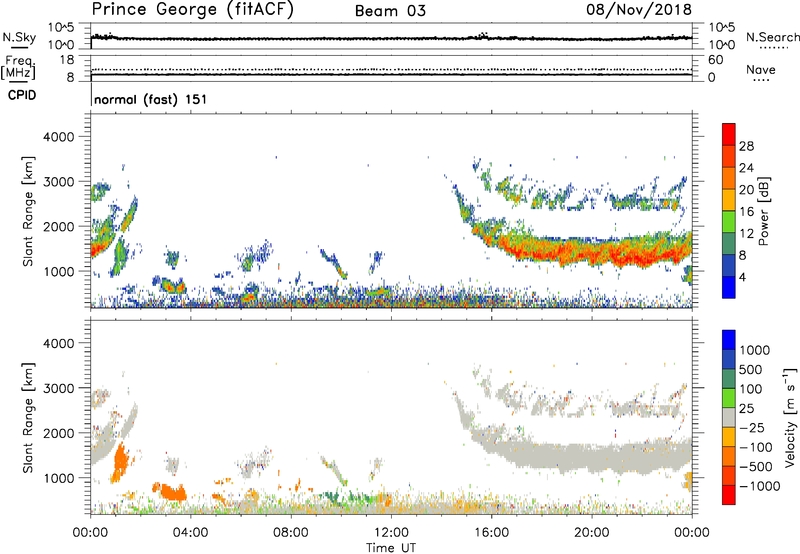Click the 'Nave' legend label

click(x=761, y=69)
